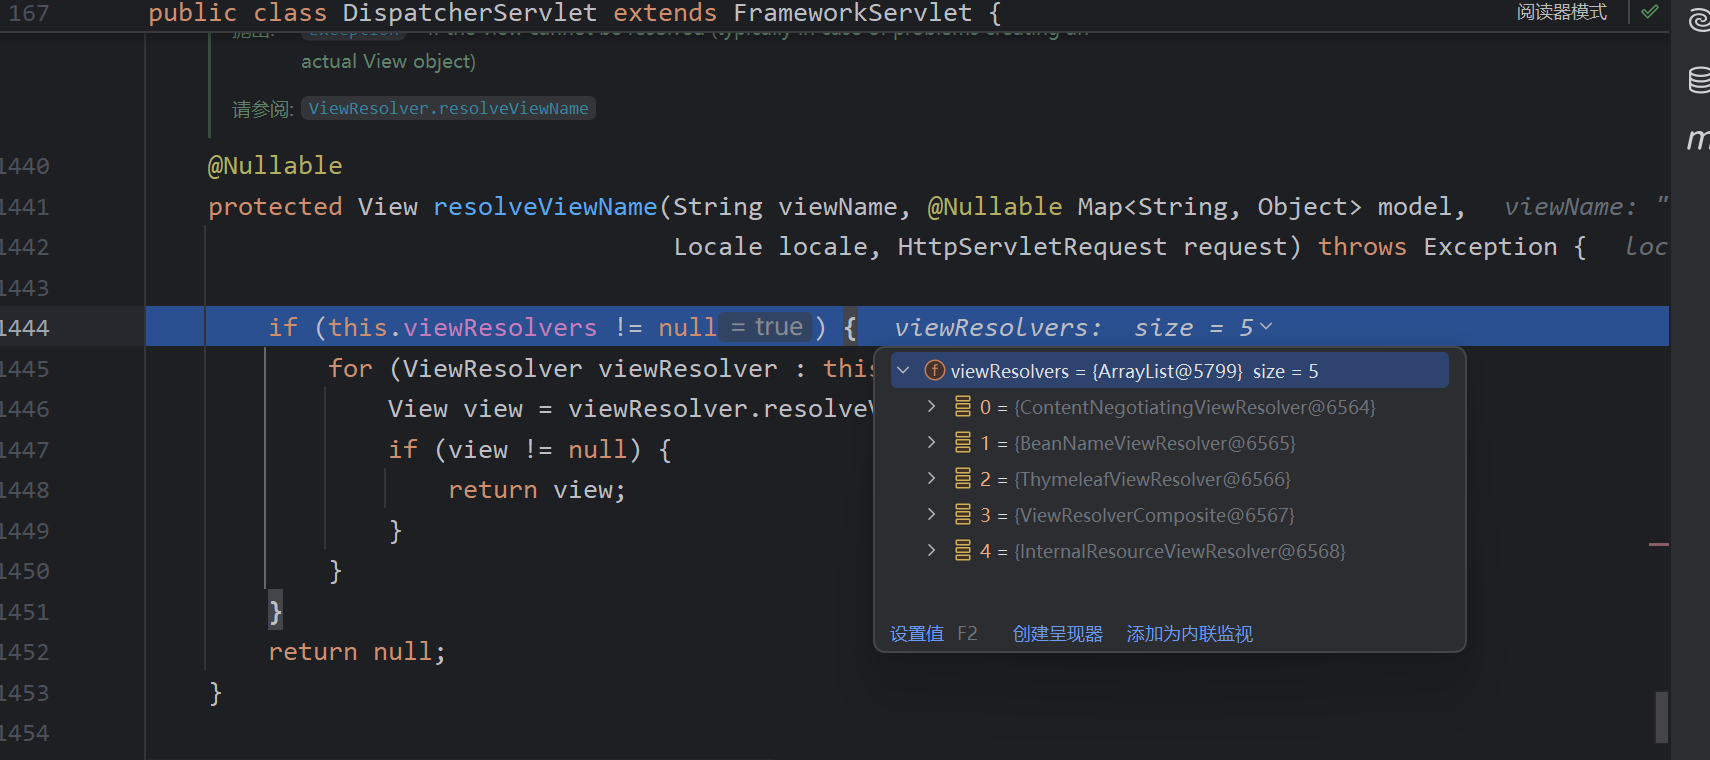Click 'return null;' statement text
1710x760 pixels.
point(357,652)
